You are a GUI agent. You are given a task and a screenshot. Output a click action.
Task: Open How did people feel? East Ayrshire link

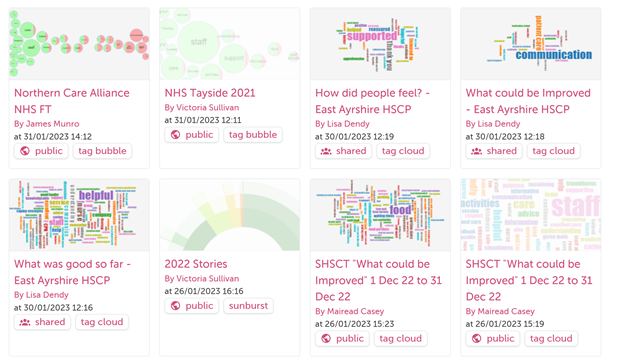pos(372,101)
